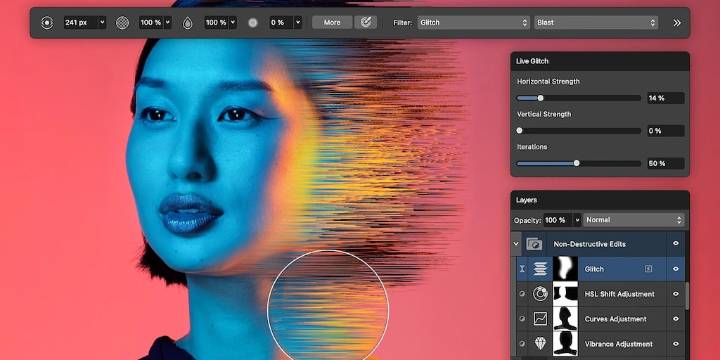
Task: Click the Live Glitch panel title
Action: (532, 61)
